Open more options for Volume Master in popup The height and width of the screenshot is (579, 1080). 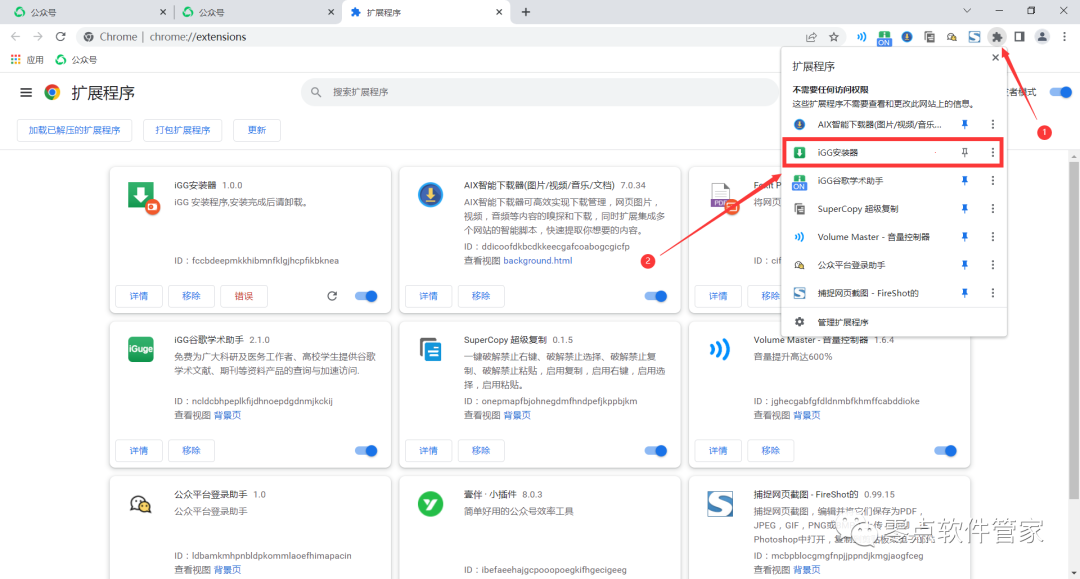[x=993, y=237]
